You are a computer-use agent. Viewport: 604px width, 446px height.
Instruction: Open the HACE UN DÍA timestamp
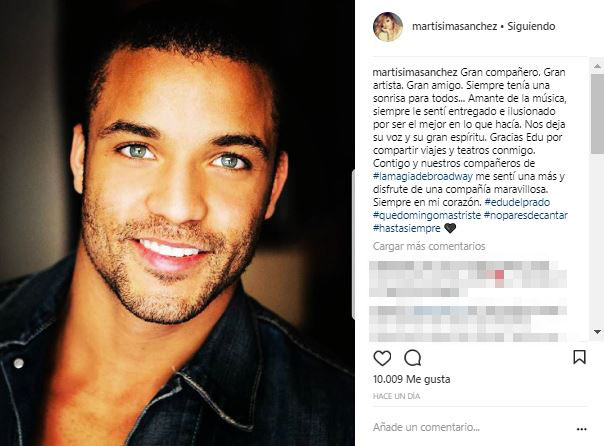pyautogui.click(x=396, y=396)
